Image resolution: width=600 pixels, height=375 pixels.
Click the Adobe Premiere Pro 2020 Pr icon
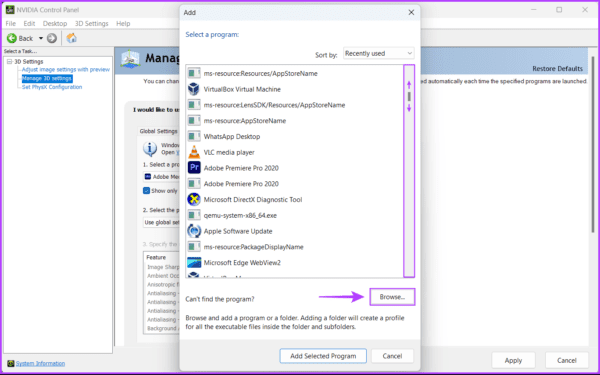point(194,168)
